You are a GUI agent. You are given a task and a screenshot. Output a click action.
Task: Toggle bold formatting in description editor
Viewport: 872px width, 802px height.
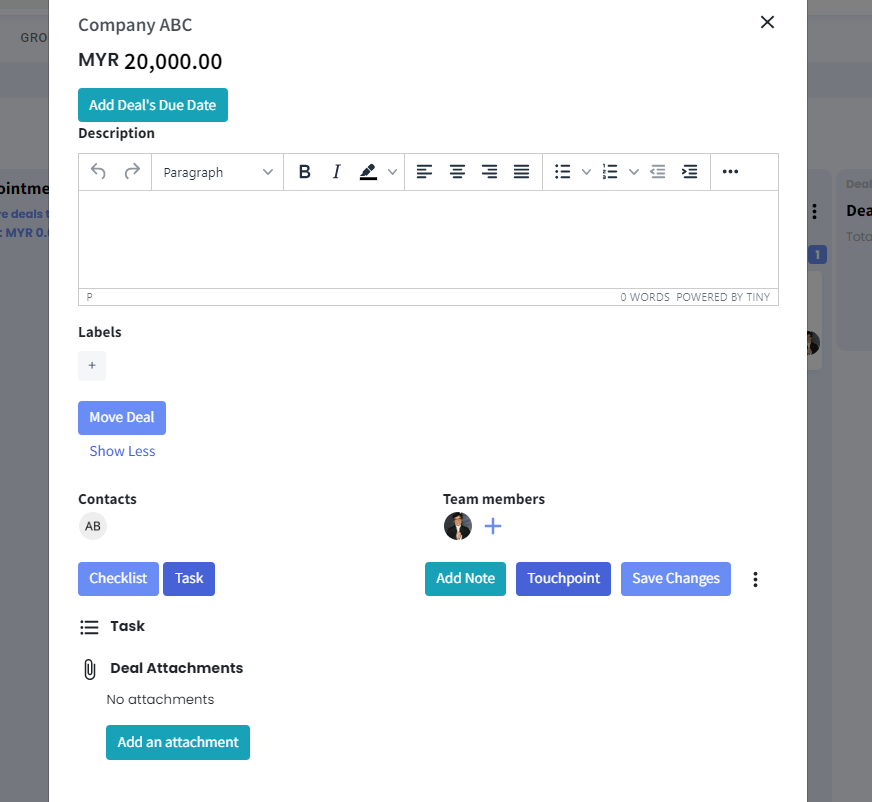pyautogui.click(x=305, y=172)
